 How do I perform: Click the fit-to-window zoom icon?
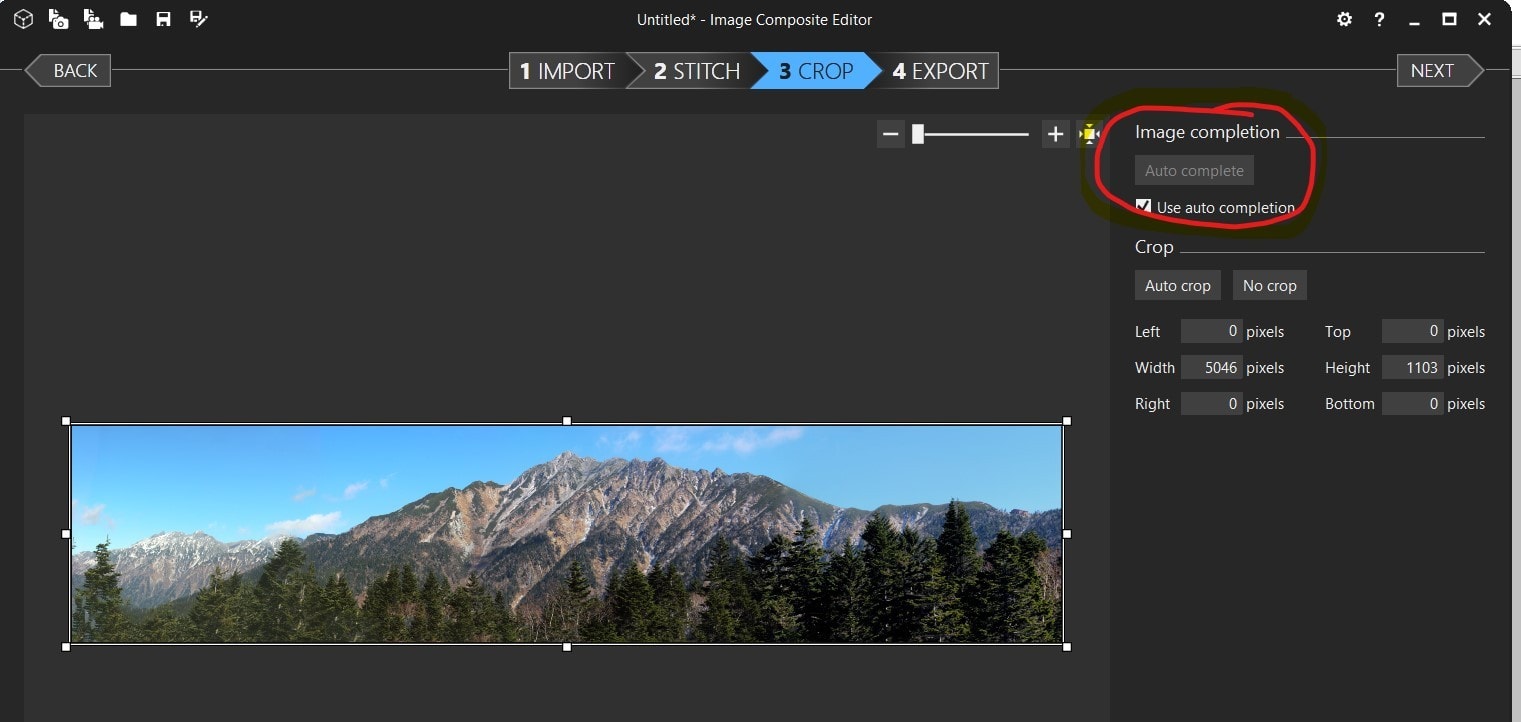click(x=1089, y=134)
